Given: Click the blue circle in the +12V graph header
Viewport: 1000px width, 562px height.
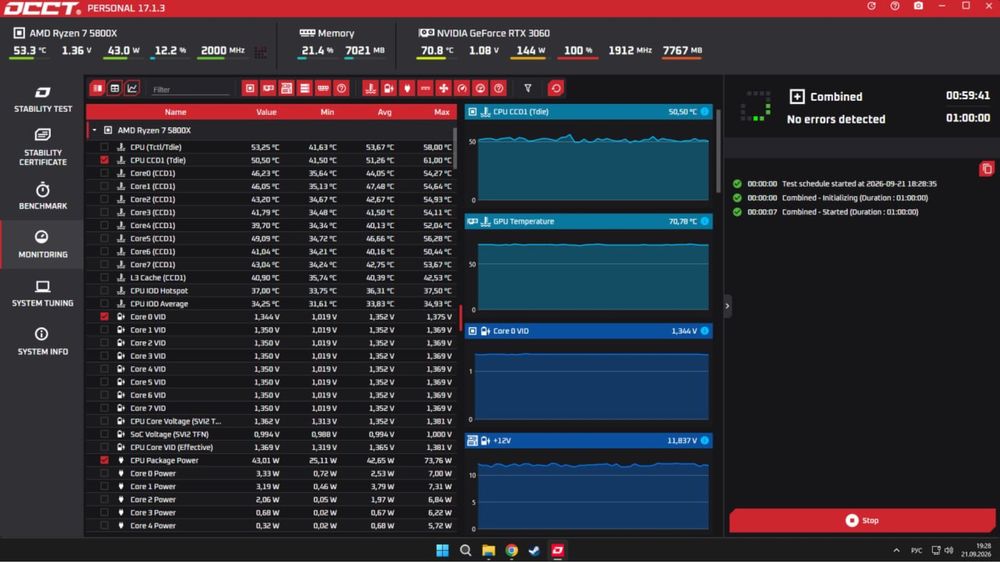Looking at the screenshot, I should (705, 441).
